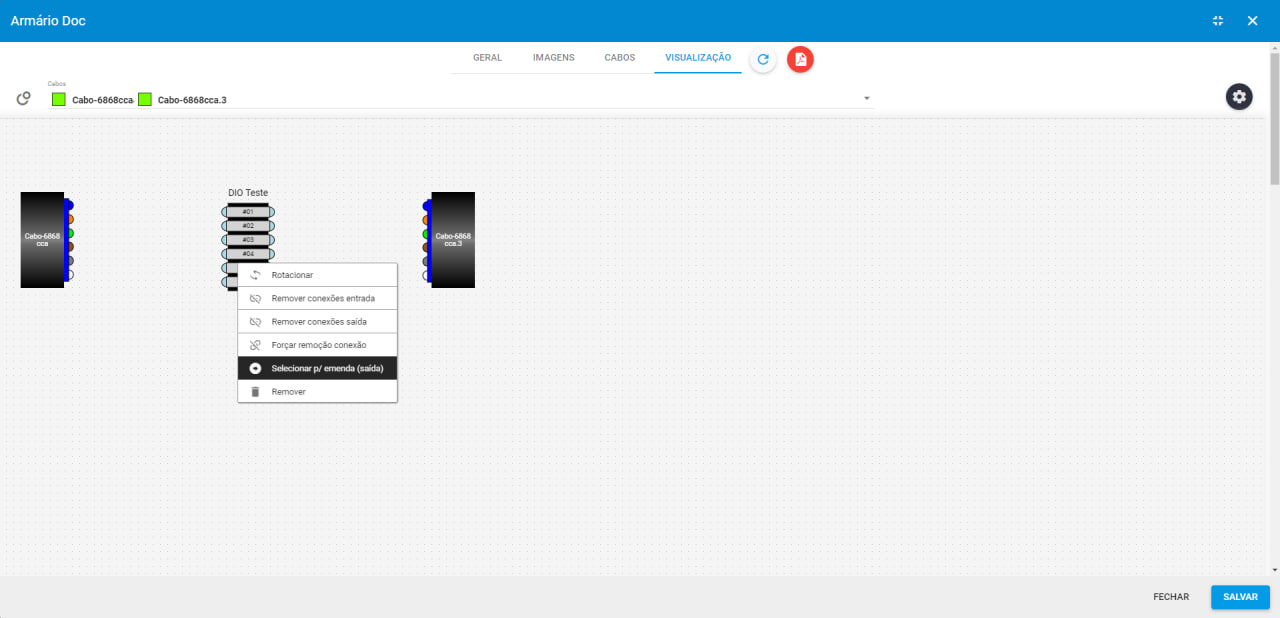The height and width of the screenshot is (618, 1280).
Task: Go to the CABOS tab
Action: 620,58
